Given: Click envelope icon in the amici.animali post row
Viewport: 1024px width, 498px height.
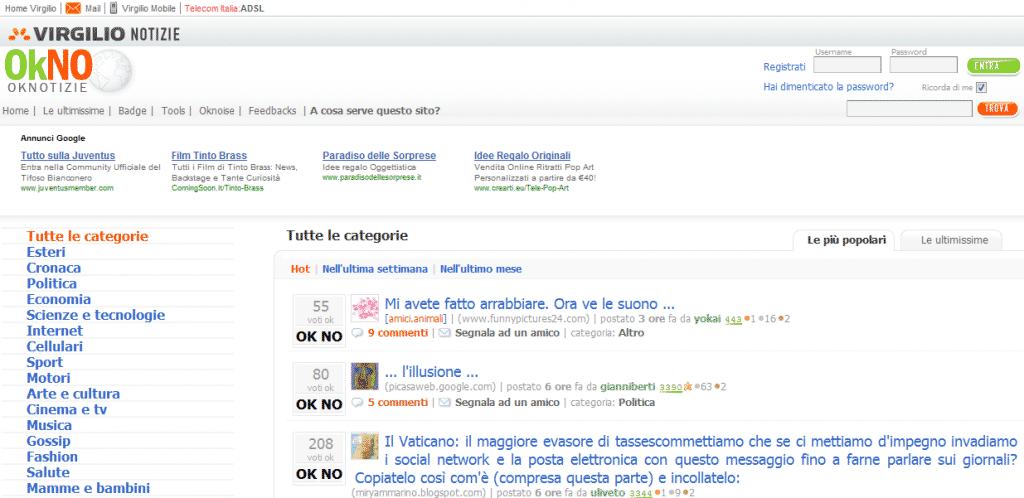Looking at the screenshot, I should tap(444, 333).
